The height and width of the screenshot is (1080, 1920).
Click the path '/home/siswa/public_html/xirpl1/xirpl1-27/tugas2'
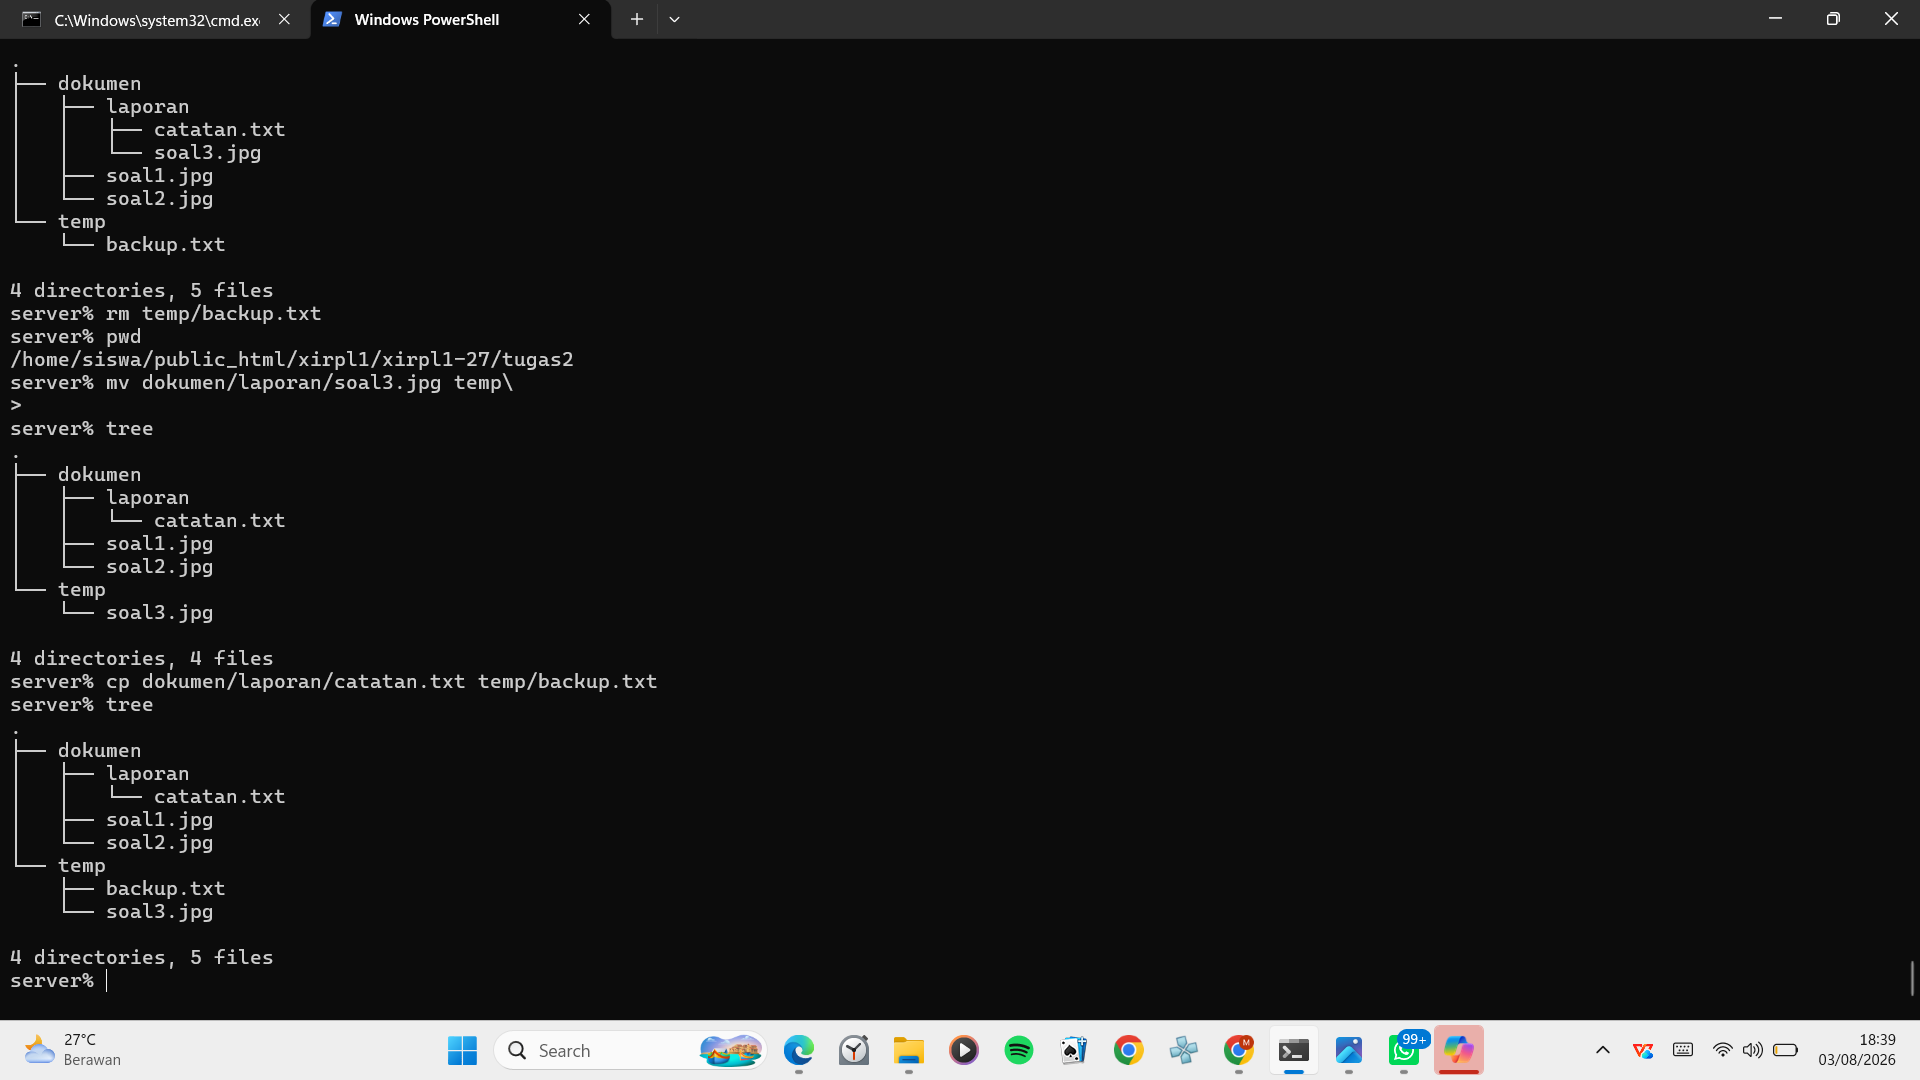pyautogui.click(x=292, y=359)
